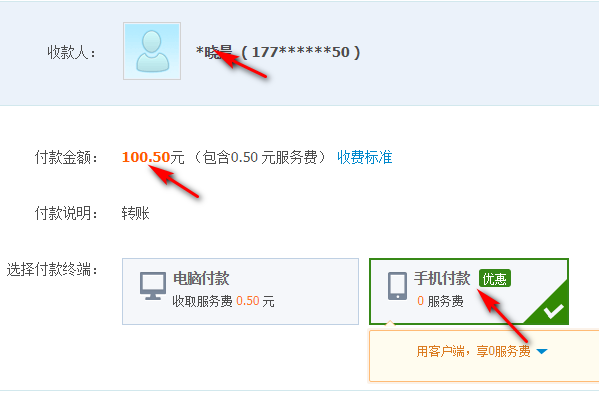Viewport: 599px width, 400px height.
Task: Click the 收款人 label
Action: point(71,52)
